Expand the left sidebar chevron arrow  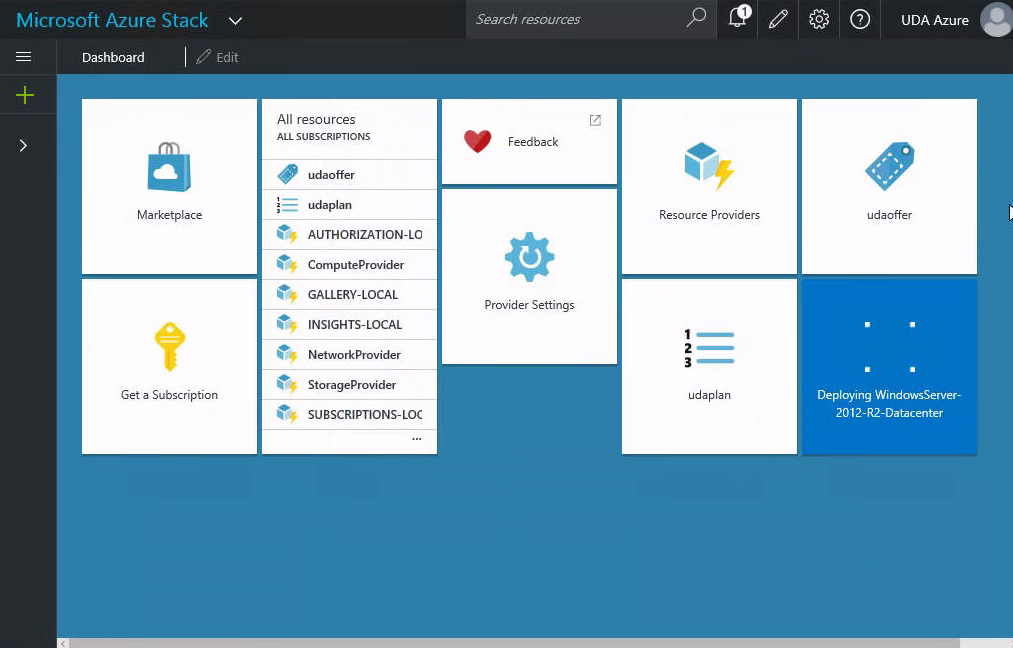24,145
